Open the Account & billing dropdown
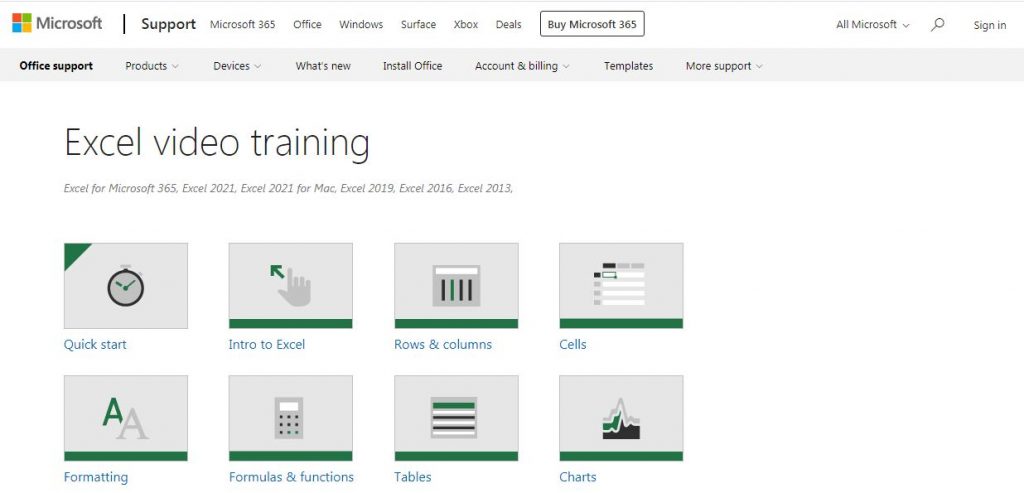The height and width of the screenshot is (493, 1024). point(522,66)
